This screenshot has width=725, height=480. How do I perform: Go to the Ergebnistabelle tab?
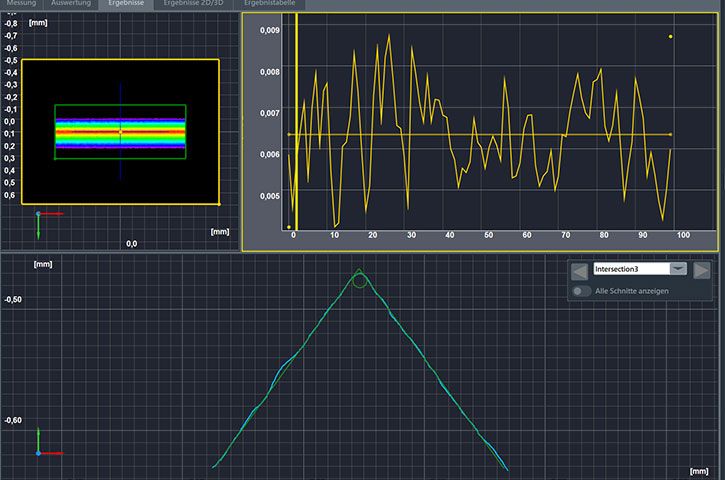271,4
